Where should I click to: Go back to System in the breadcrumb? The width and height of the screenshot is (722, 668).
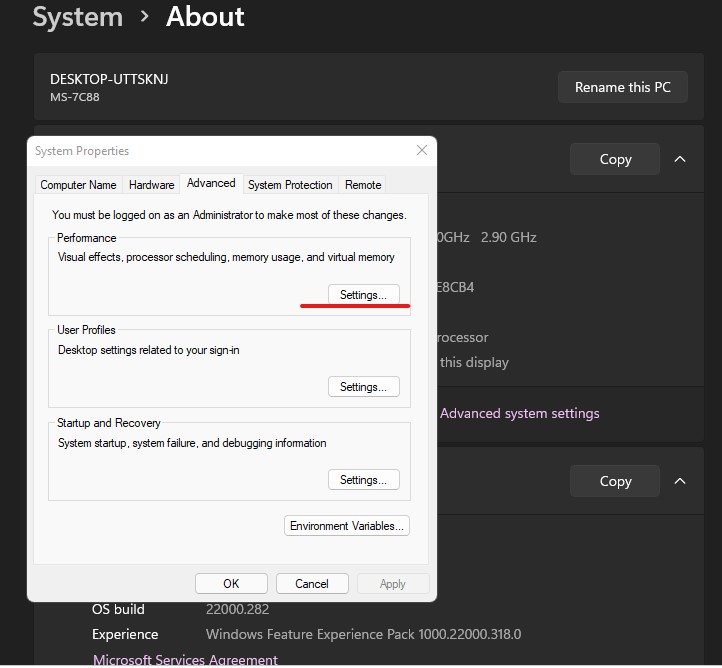(78, 17)
